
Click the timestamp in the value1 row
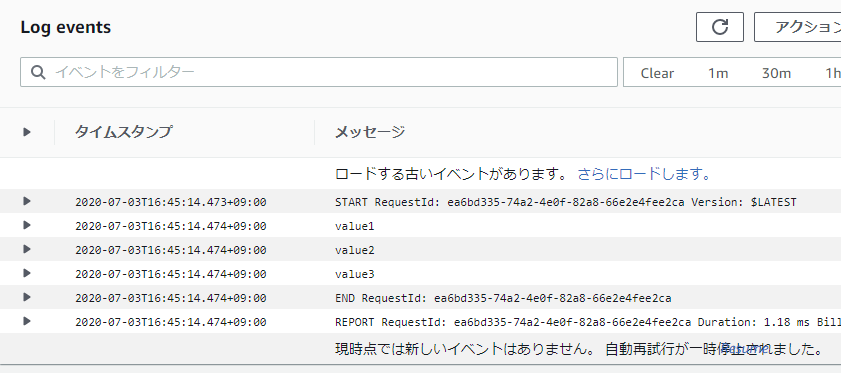(171, 226)
